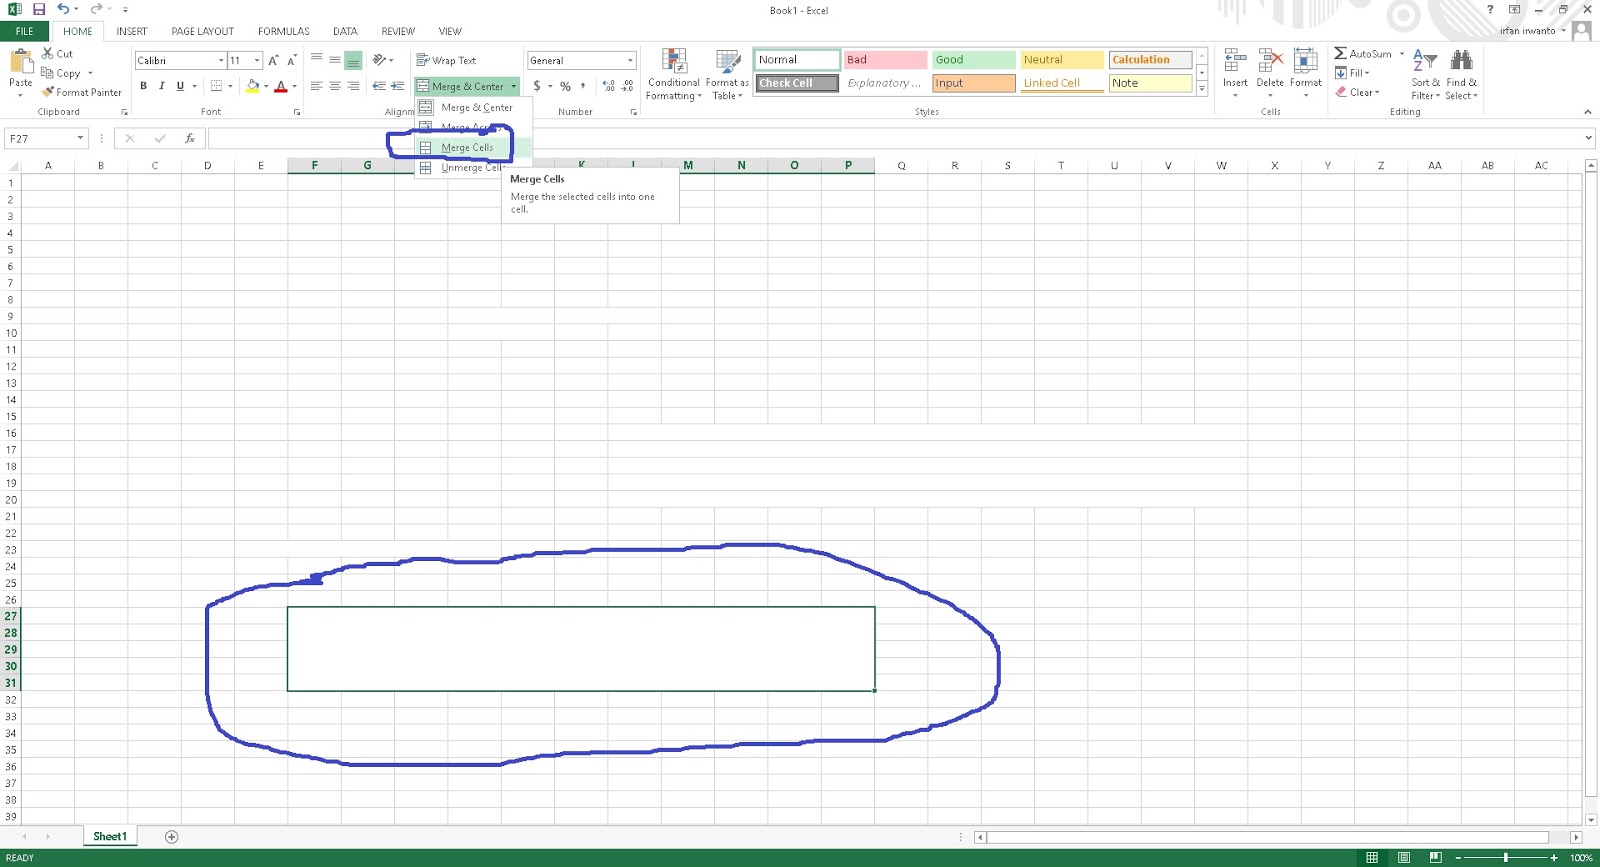
Task: Apply the Neutral cell style
Action: click(x=1062, y=60)
